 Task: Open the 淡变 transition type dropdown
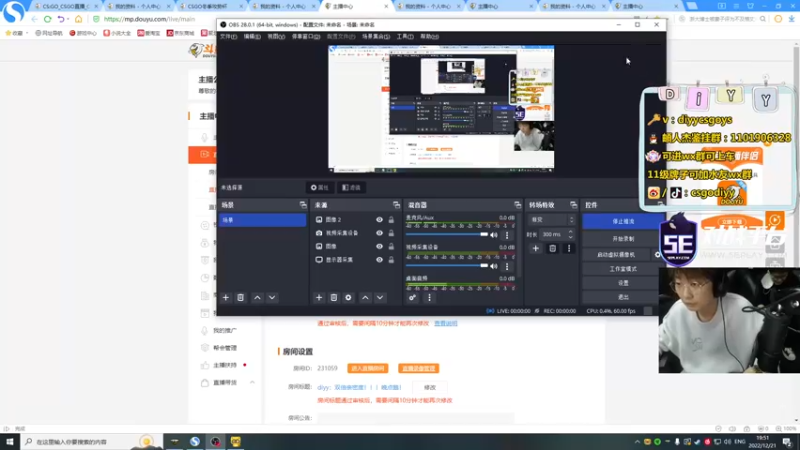552,220
